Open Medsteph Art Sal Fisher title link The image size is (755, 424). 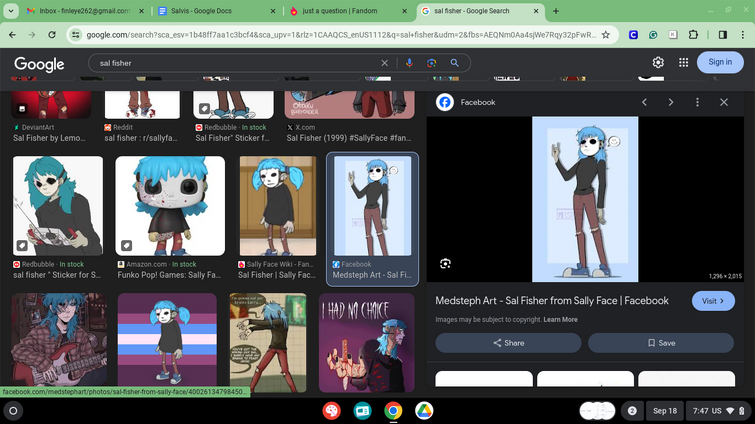tap(552, 301)
